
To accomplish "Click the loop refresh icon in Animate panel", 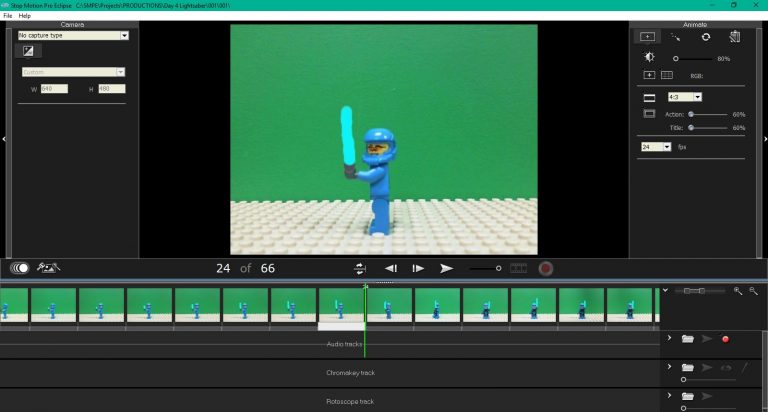I will point(706,37).
